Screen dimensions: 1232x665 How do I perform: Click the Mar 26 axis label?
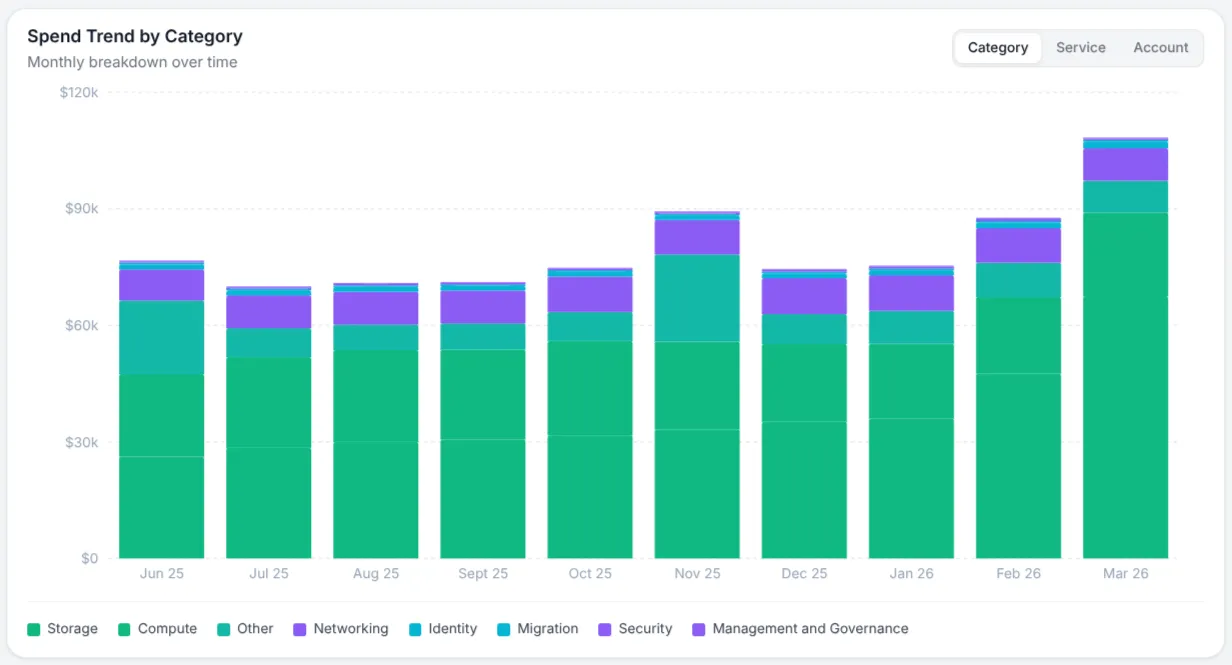[x=1125, y=574]
